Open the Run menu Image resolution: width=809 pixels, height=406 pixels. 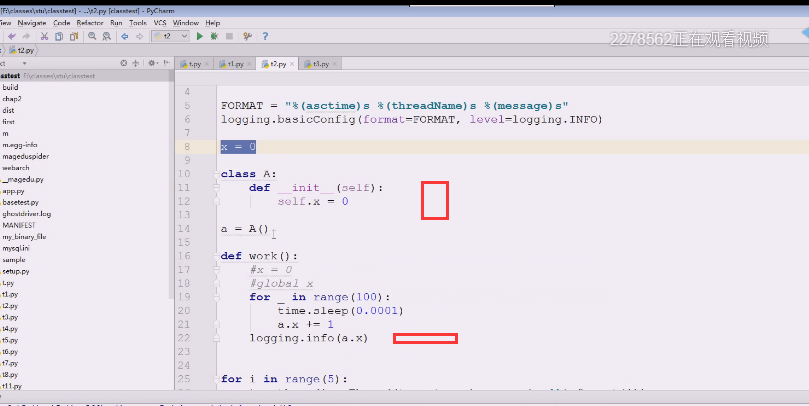click(116, 23)
